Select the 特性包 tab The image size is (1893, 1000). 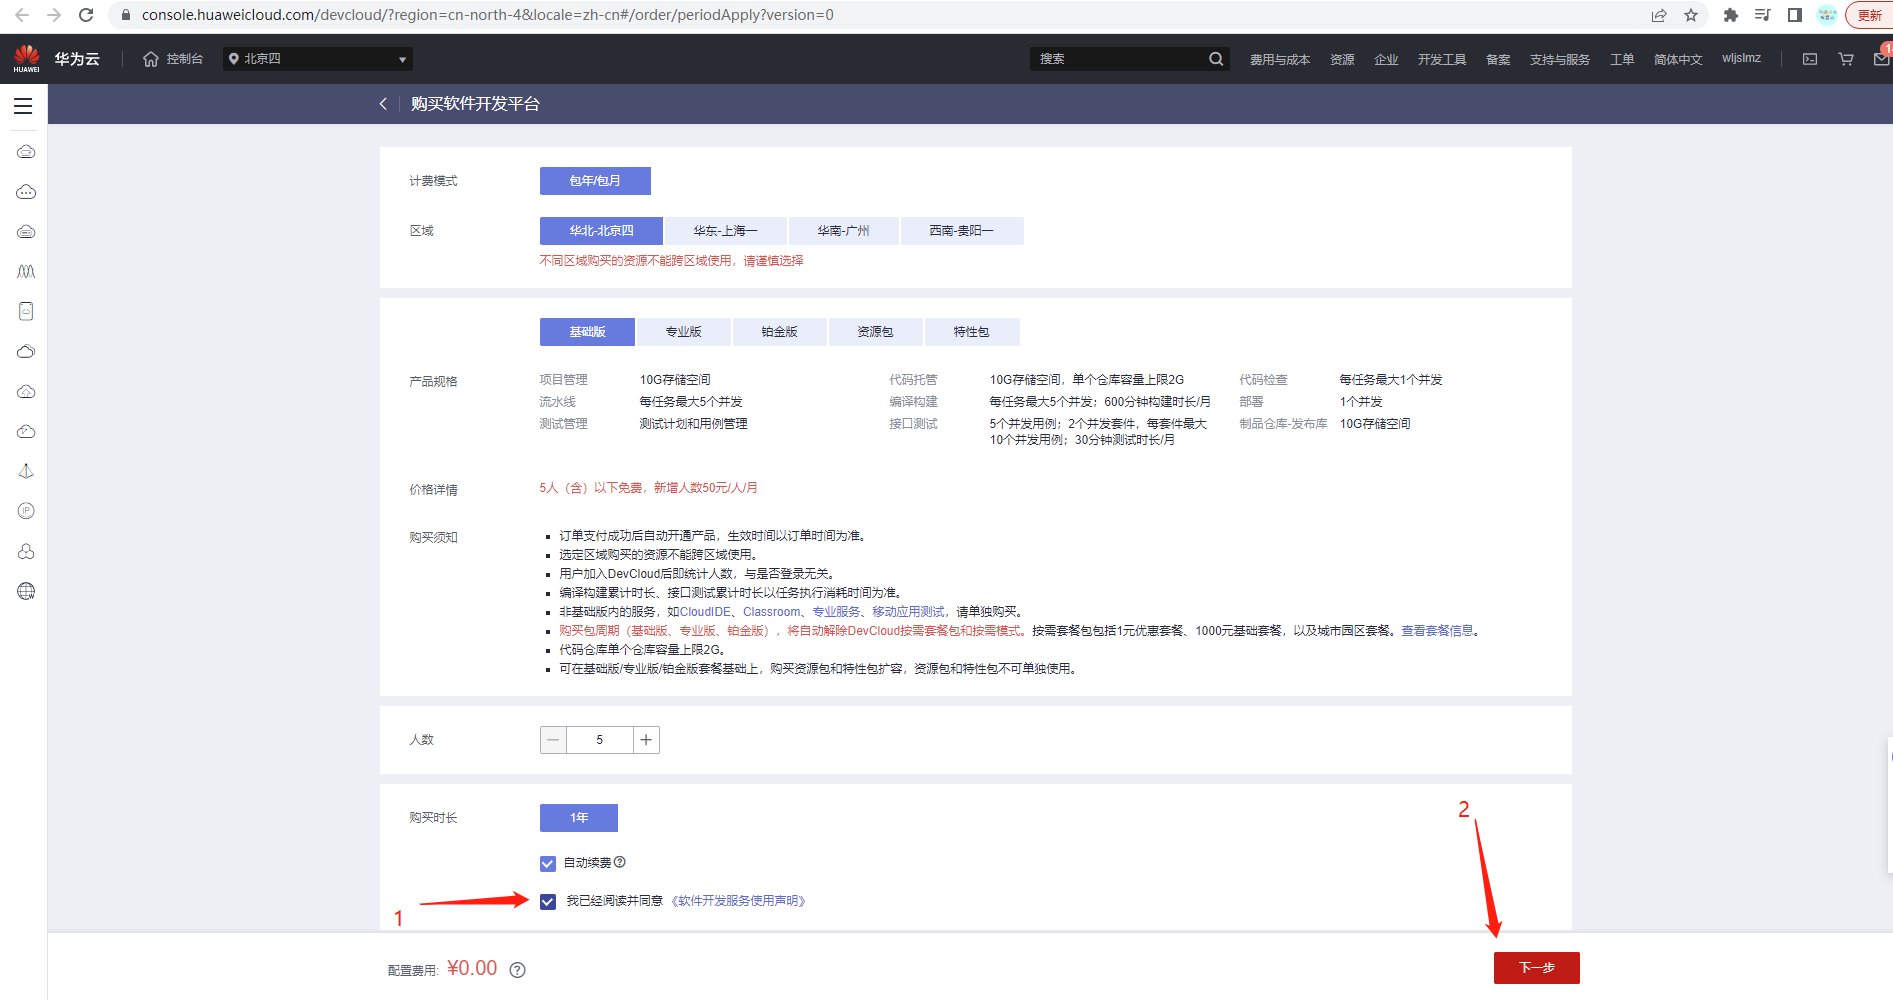971,332
